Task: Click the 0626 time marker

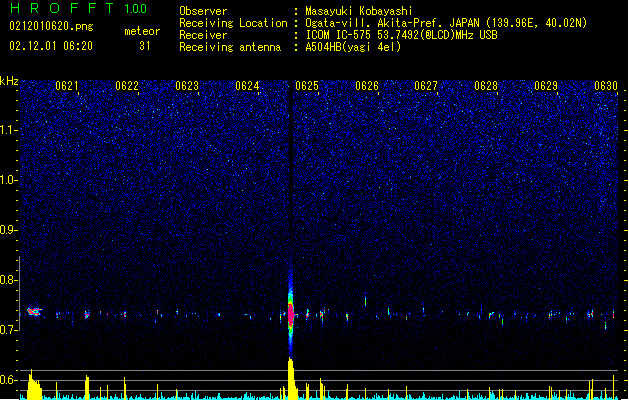Action: tap(367, 86)
